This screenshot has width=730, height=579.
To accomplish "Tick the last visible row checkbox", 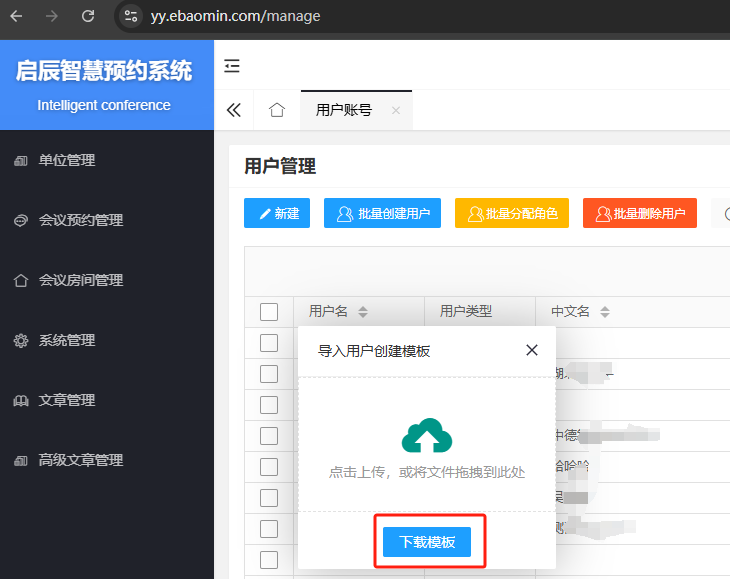I will [x=269, y=559].
